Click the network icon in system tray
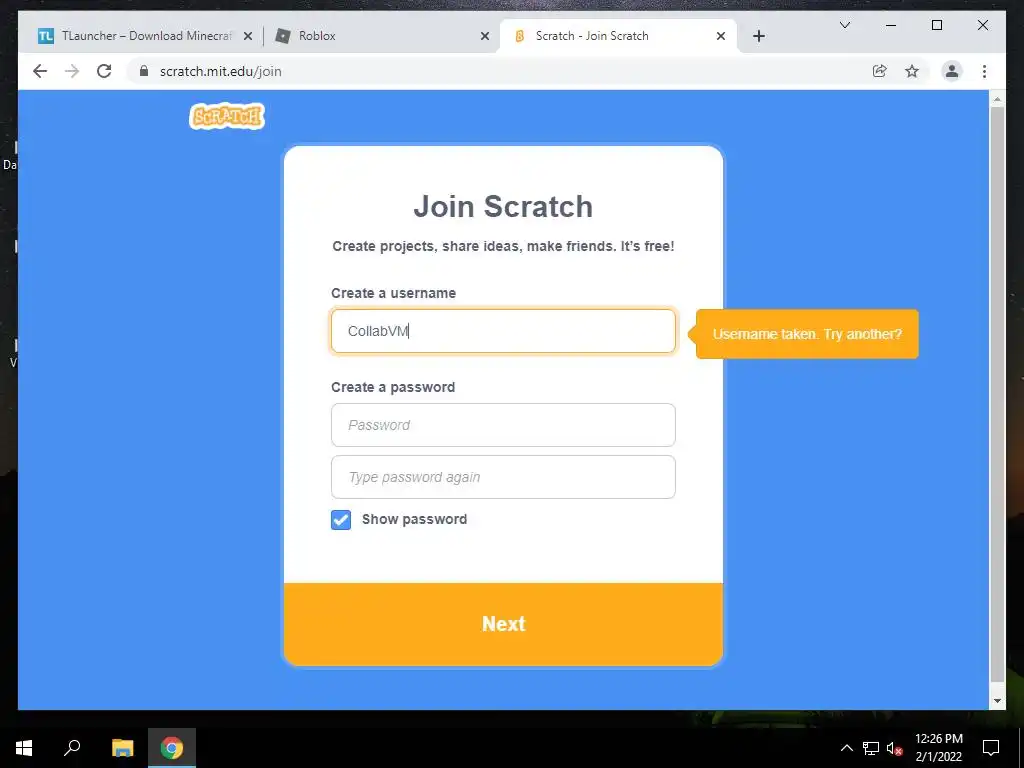The image size is (1024, 768). 871,748
